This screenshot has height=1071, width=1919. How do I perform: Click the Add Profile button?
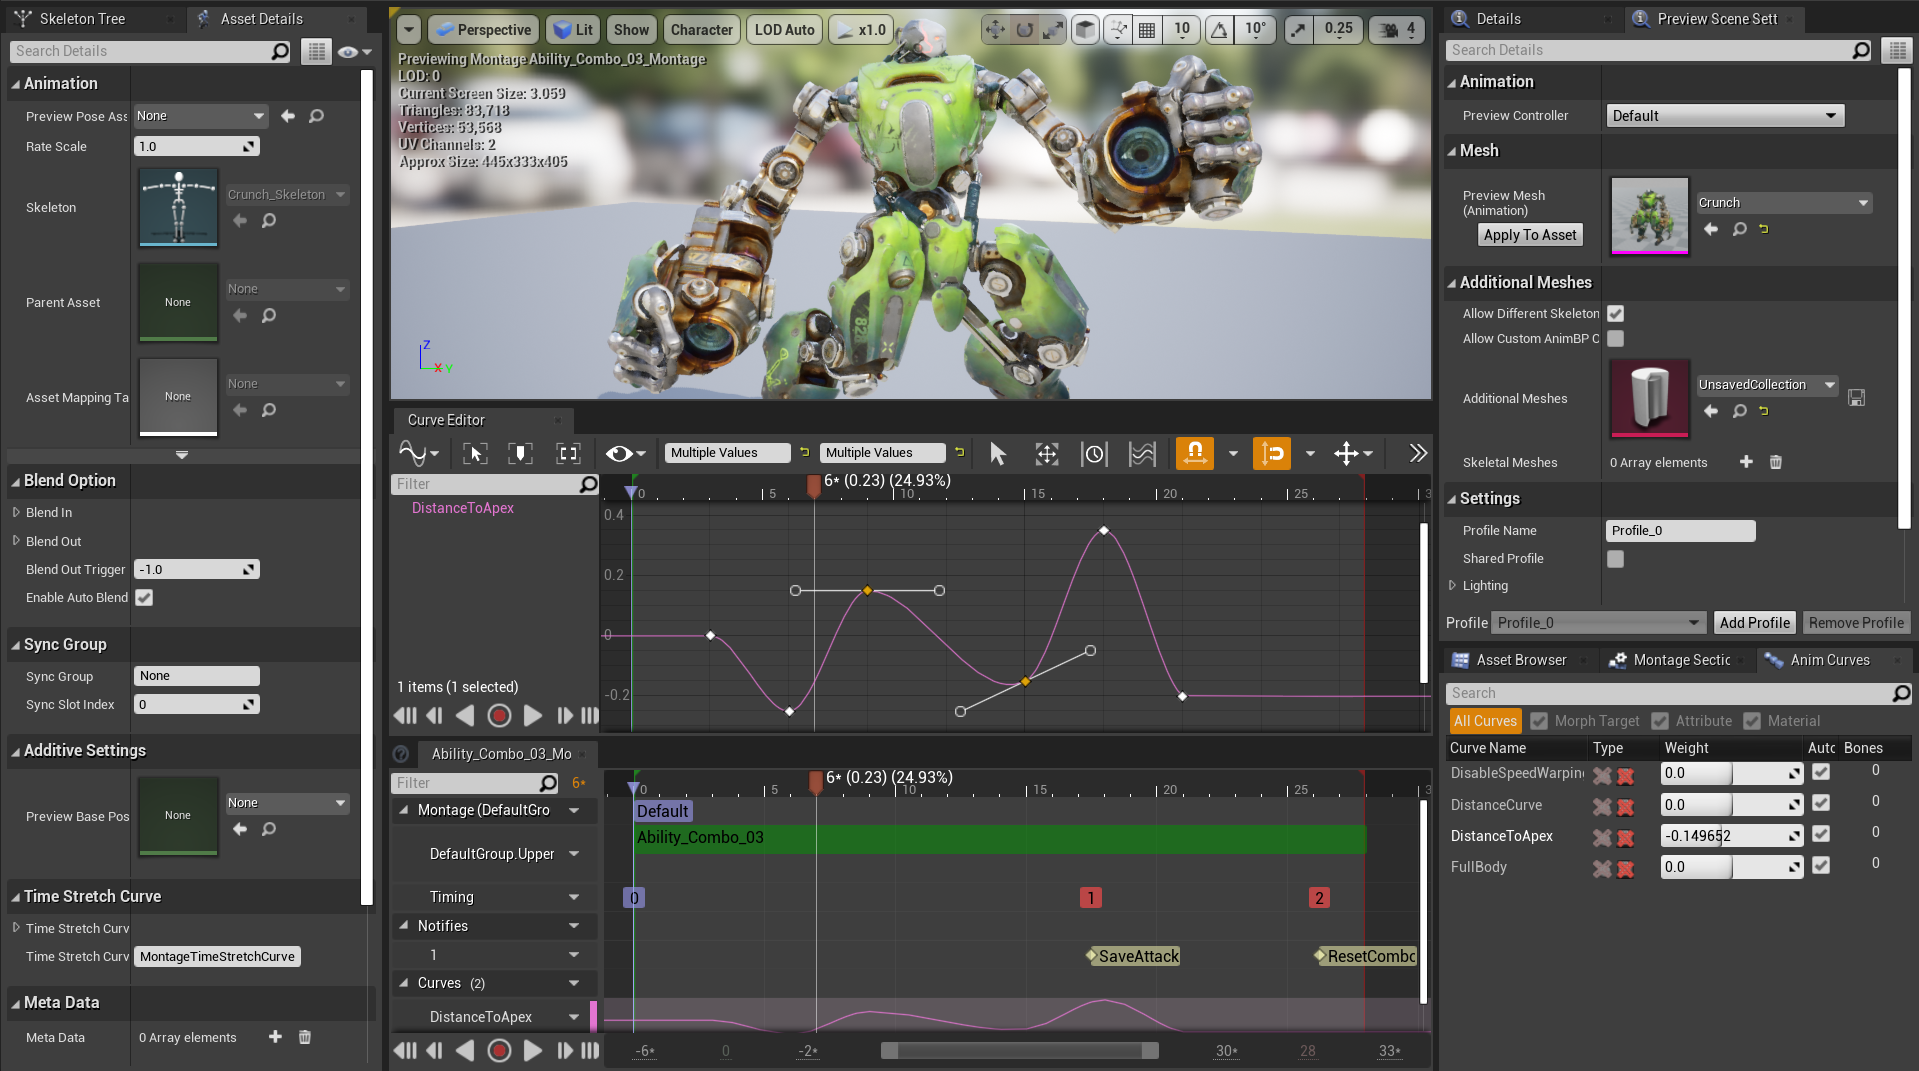(1754, 623)
